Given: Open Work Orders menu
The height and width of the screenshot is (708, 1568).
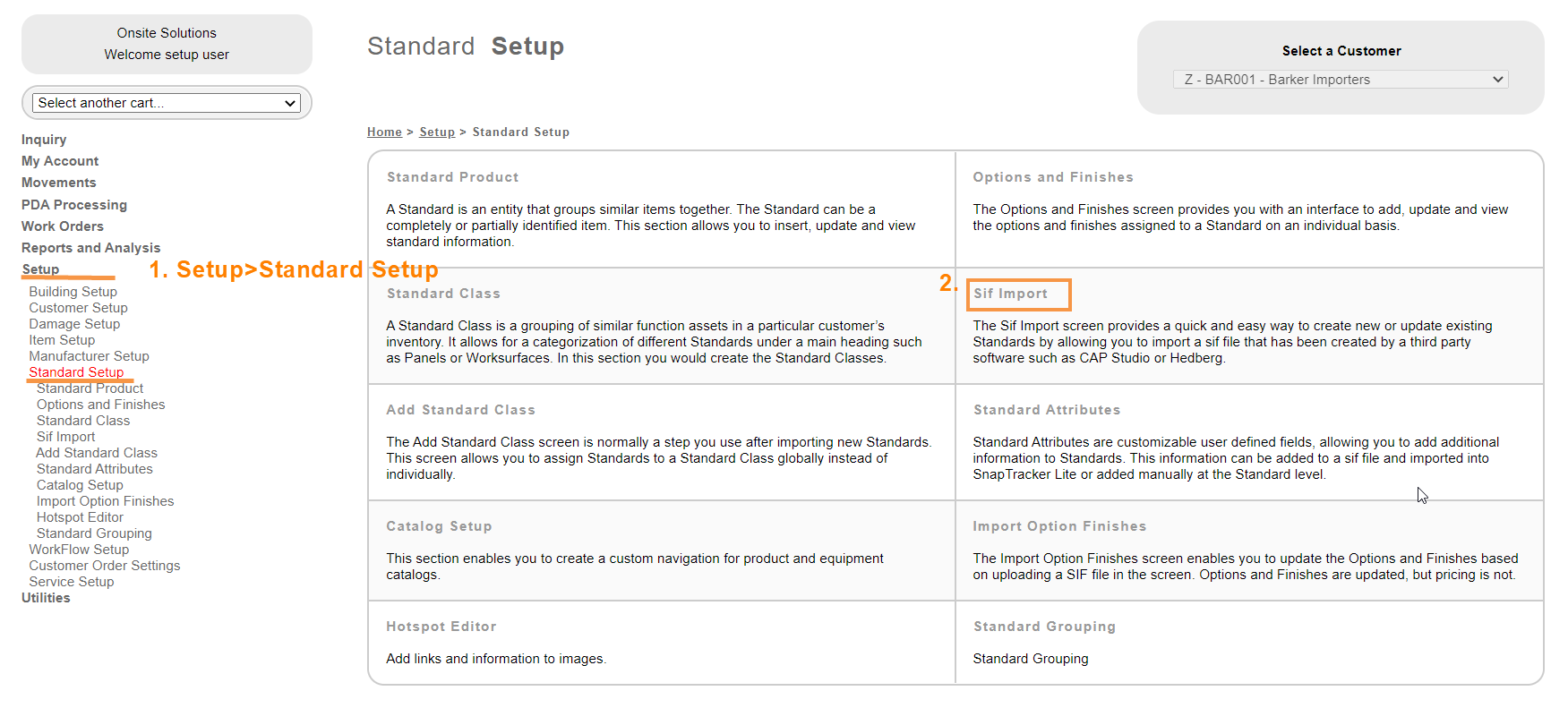Looking at the screenshot, I should point(62,226).
